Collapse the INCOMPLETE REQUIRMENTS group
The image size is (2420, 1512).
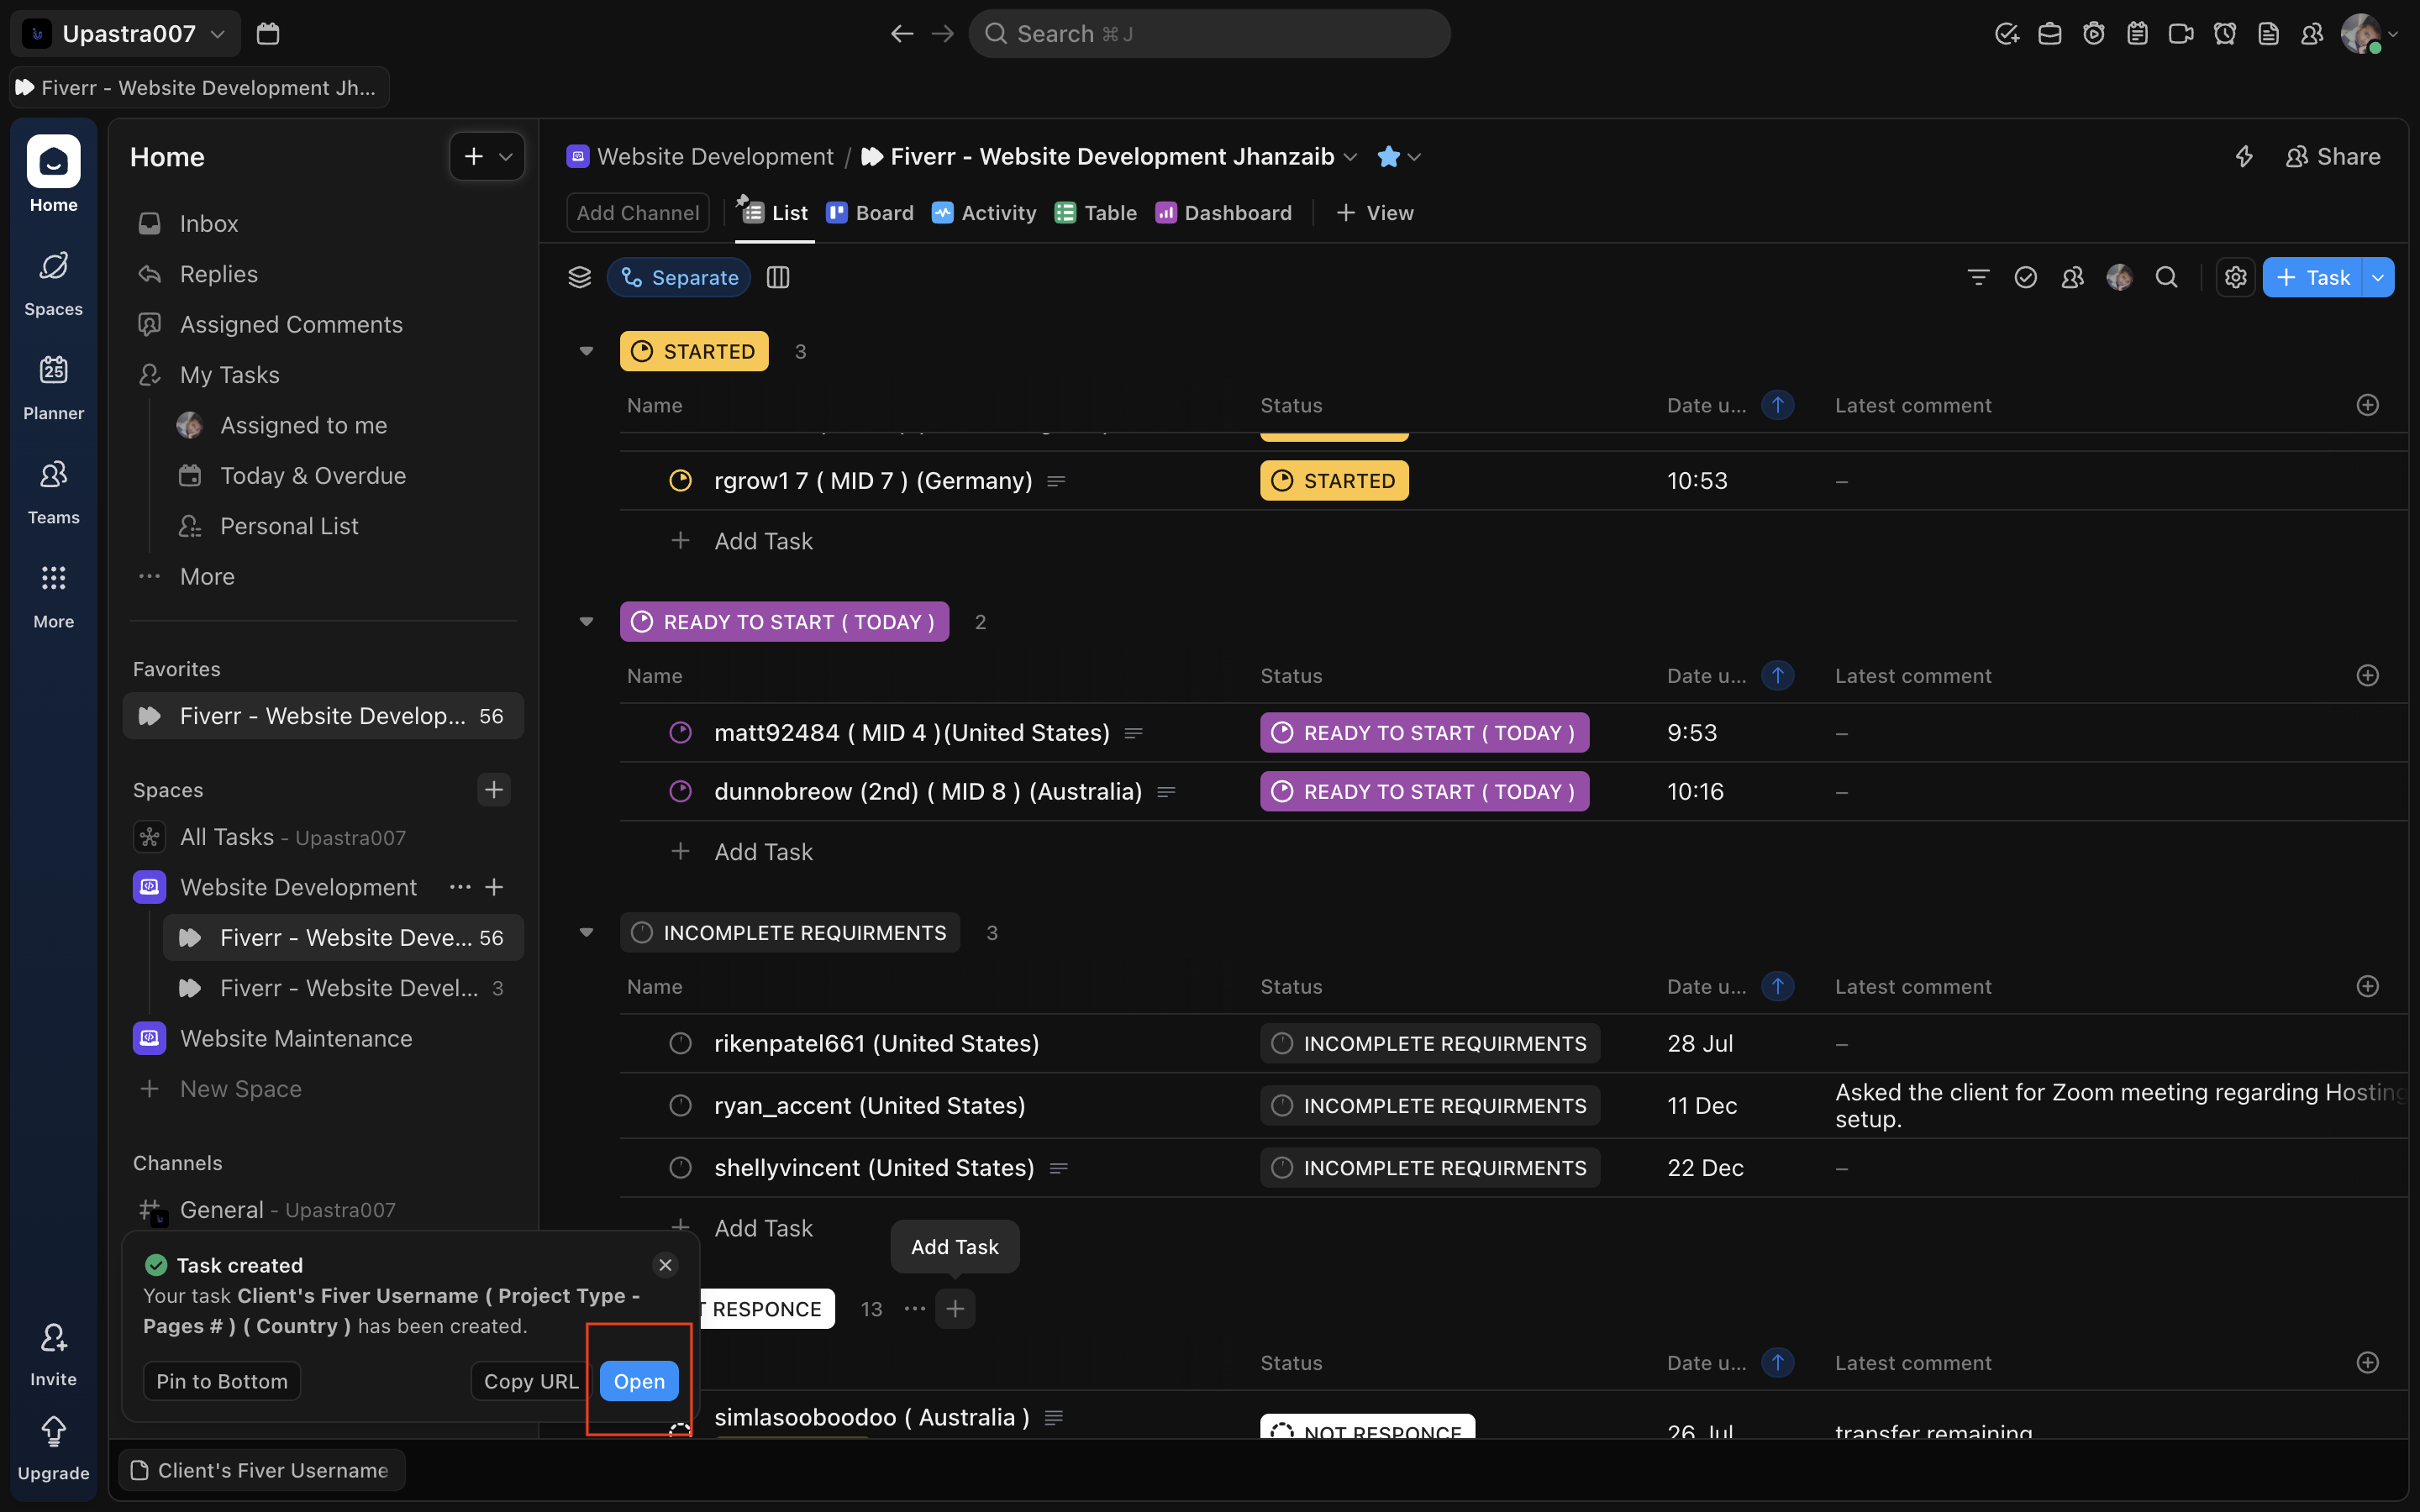586,932
